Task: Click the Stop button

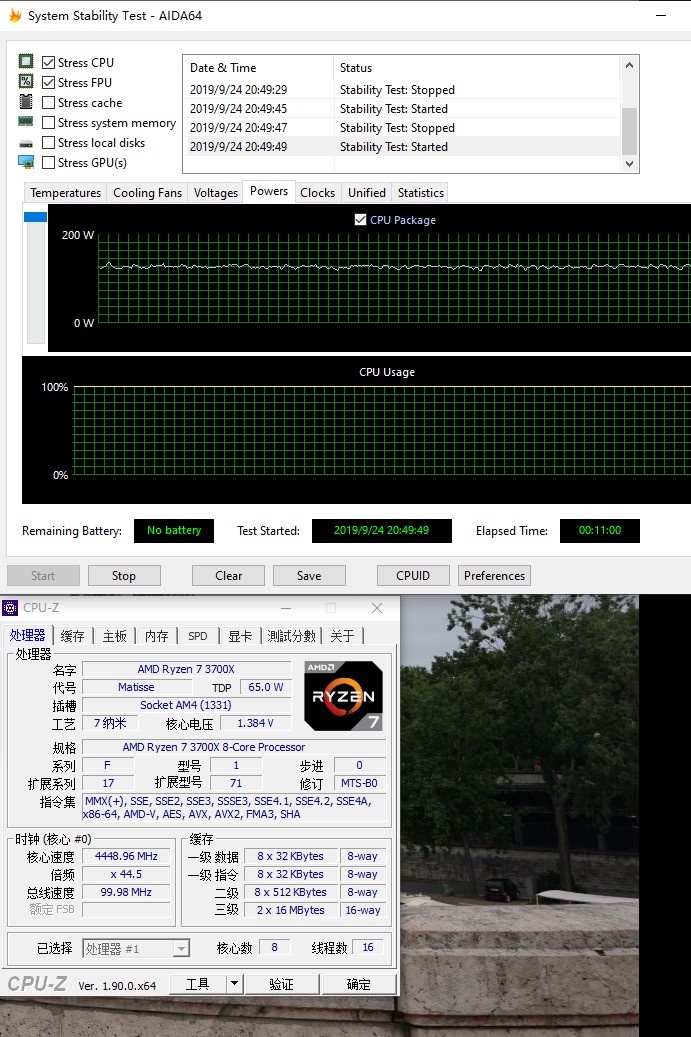Action: (124, 575)
